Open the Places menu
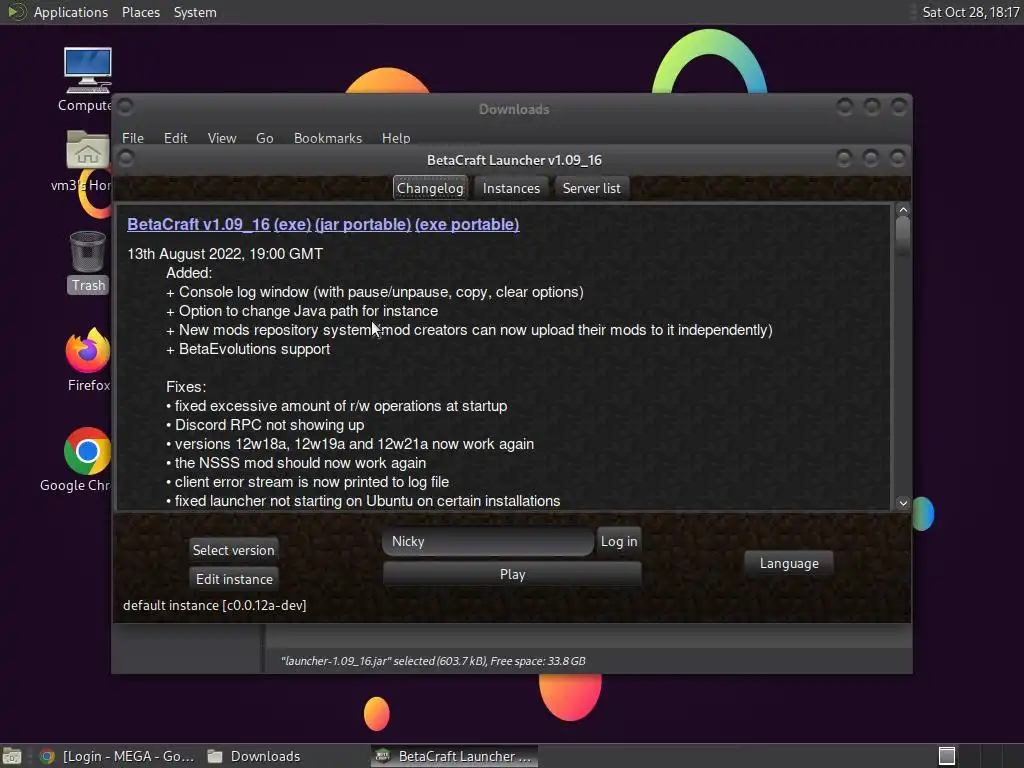Viewport: 1024px width, 768px height. [x=140, y=12]
